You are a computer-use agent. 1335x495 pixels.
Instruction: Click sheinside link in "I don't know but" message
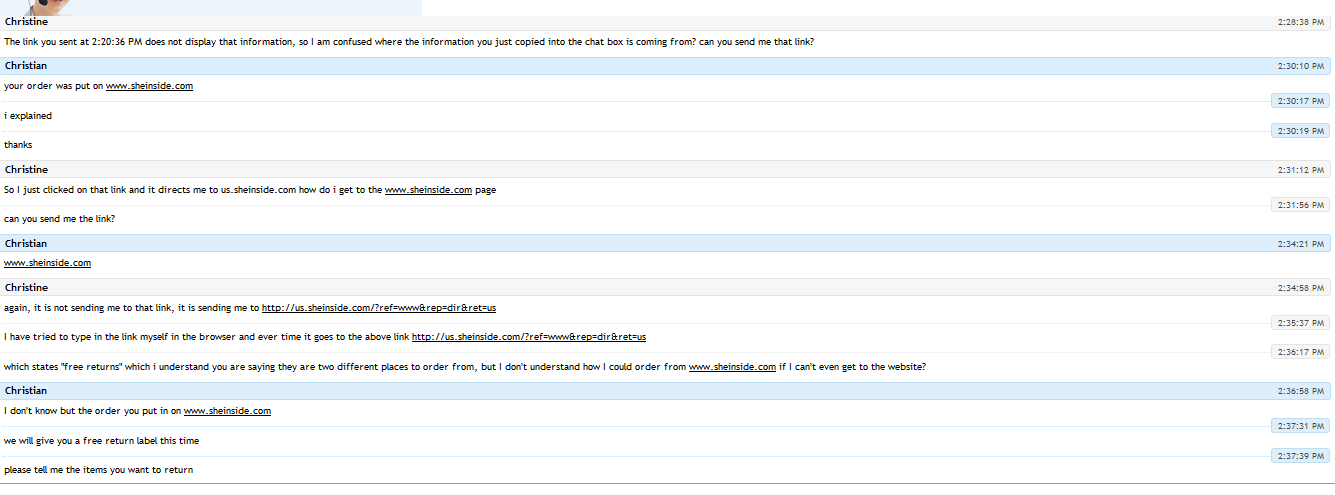click(227, 411)
